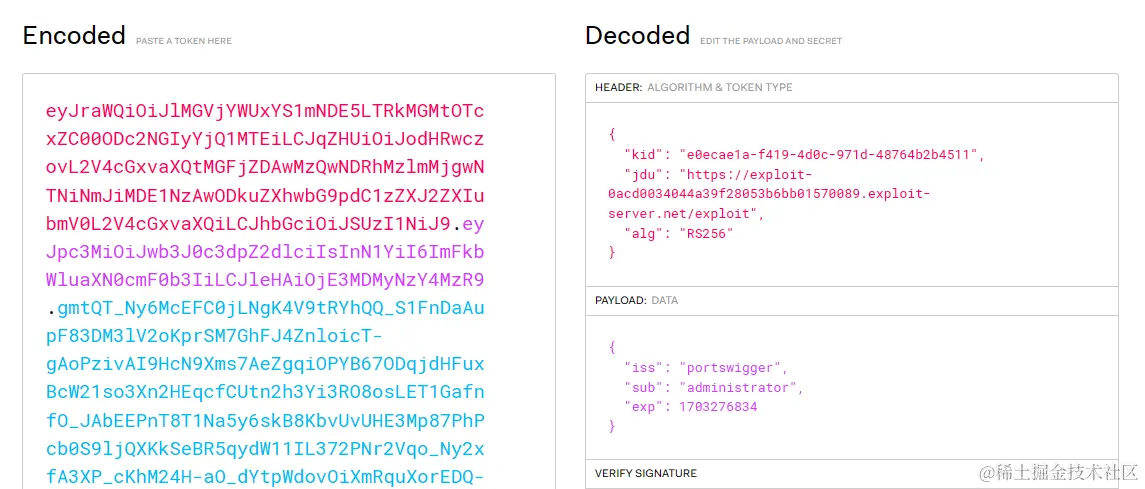Click encoded line starting "eyJraWQiOiJl"

264,112
